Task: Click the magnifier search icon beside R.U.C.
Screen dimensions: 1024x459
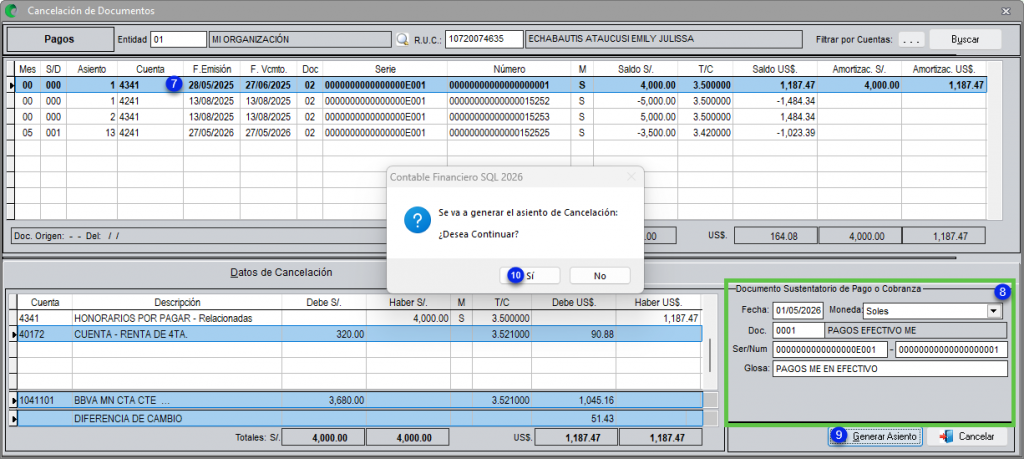Action: (402, 39)
